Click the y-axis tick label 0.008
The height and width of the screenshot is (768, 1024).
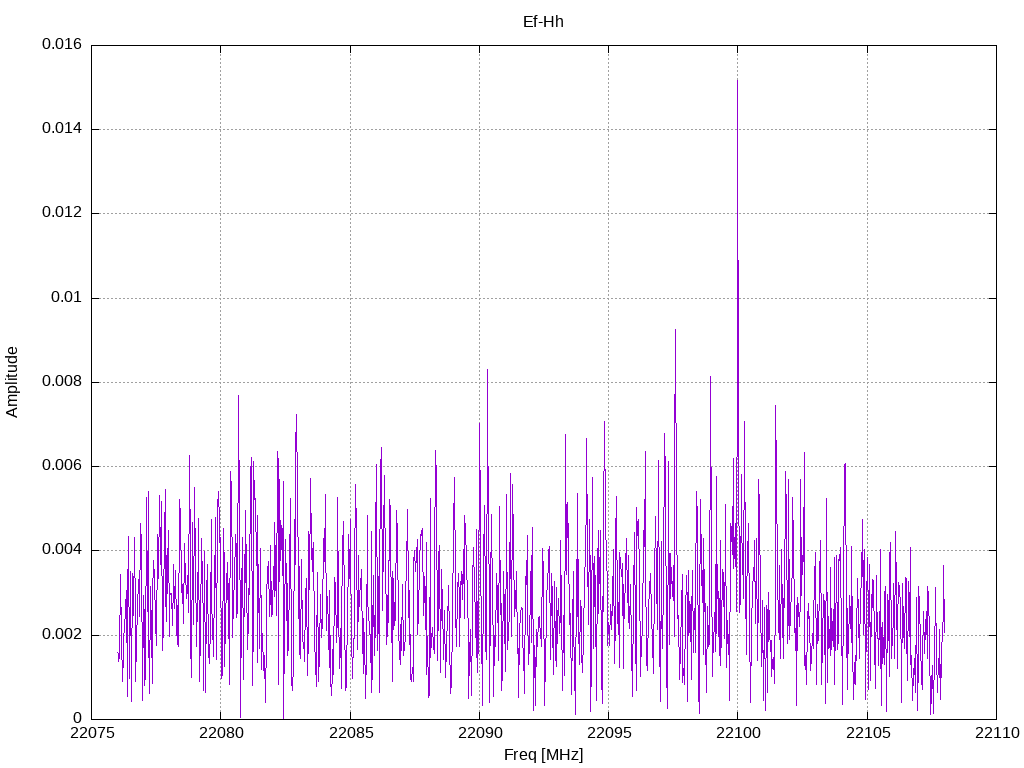point(61,382)
